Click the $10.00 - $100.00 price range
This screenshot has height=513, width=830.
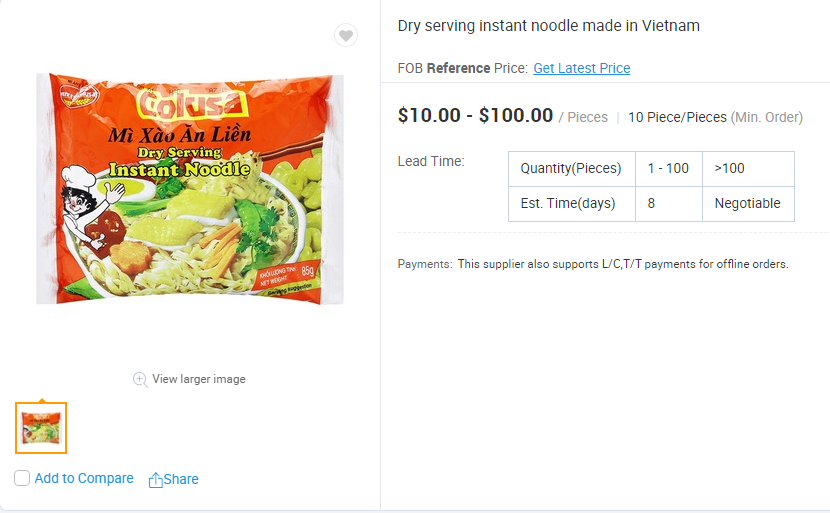[475, 116]
